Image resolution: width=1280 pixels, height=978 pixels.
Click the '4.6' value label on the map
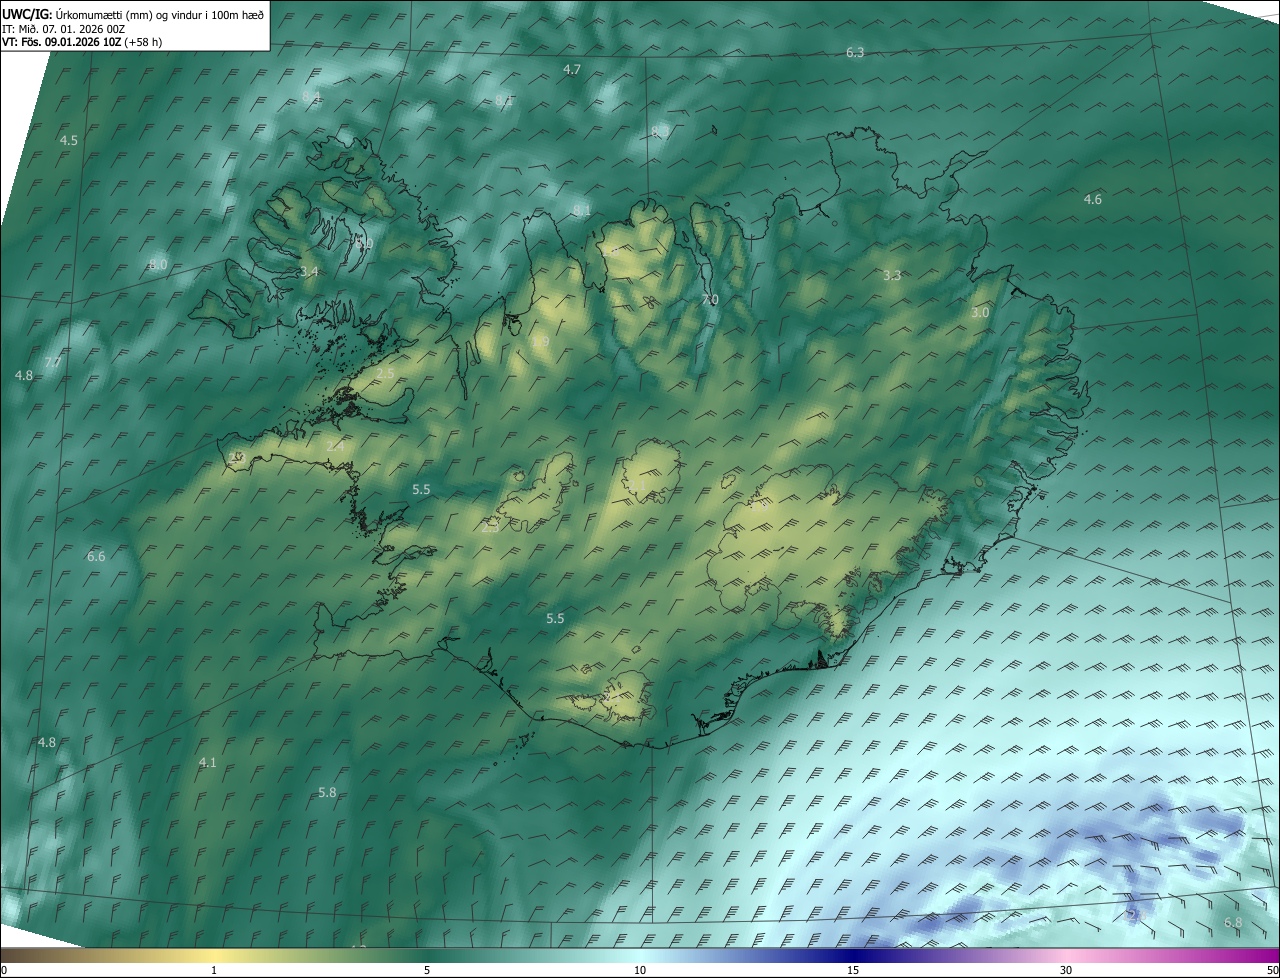1093,199
